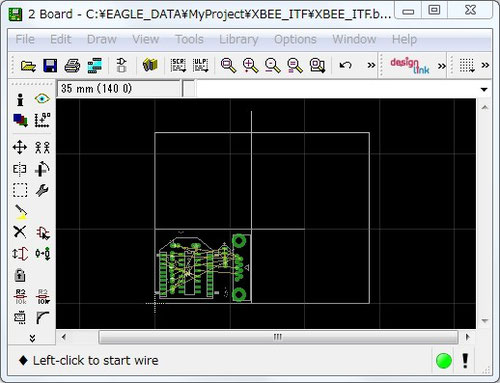The width and height of the screenshot is (500, 383).
Task: Open the Tools menu
Action: 189,39
